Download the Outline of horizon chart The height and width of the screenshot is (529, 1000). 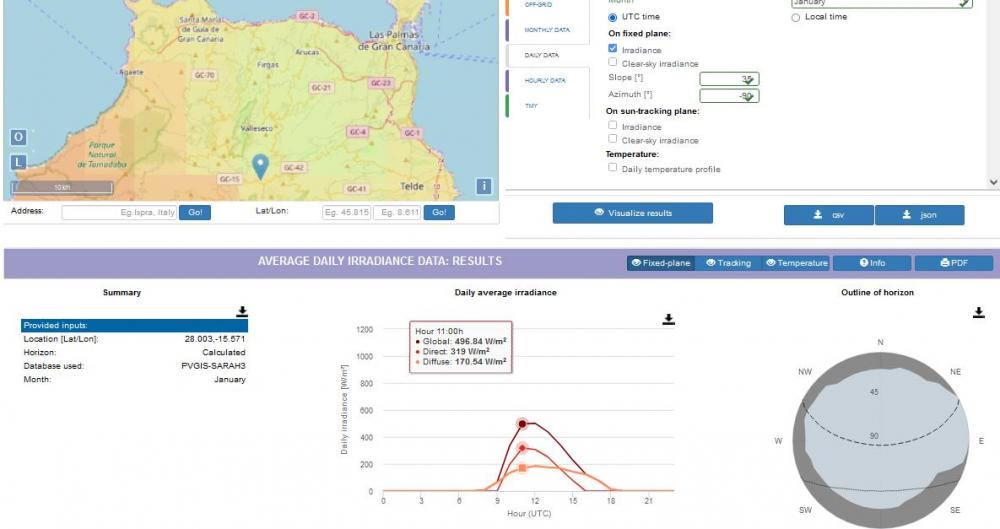[x=978, y=312]
